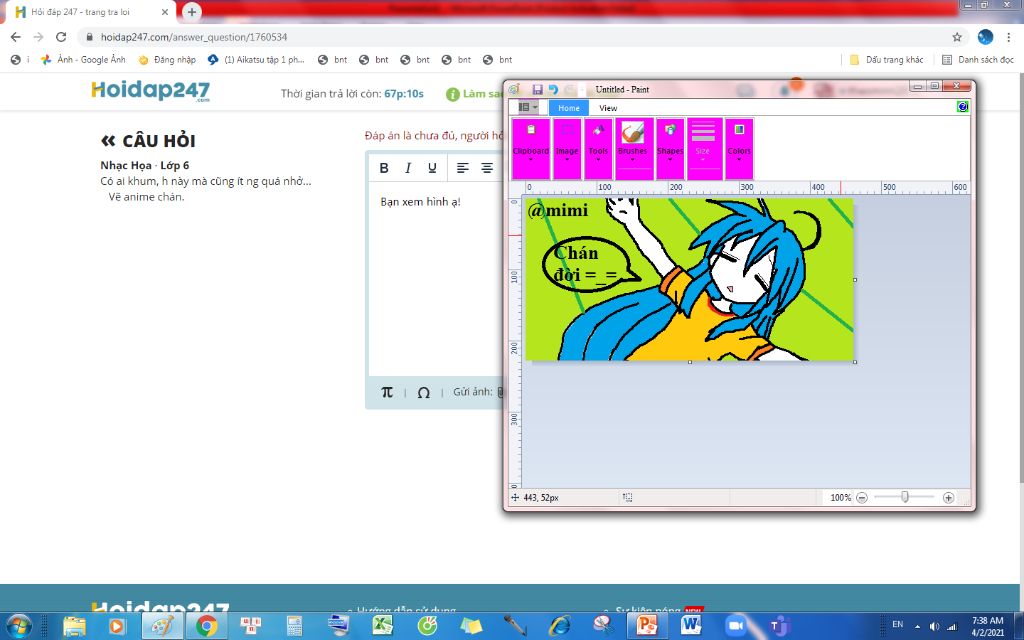Screen dimensions: 1024x640
Task: Select the Brushes tool icon in Paint
Action: 633,133
